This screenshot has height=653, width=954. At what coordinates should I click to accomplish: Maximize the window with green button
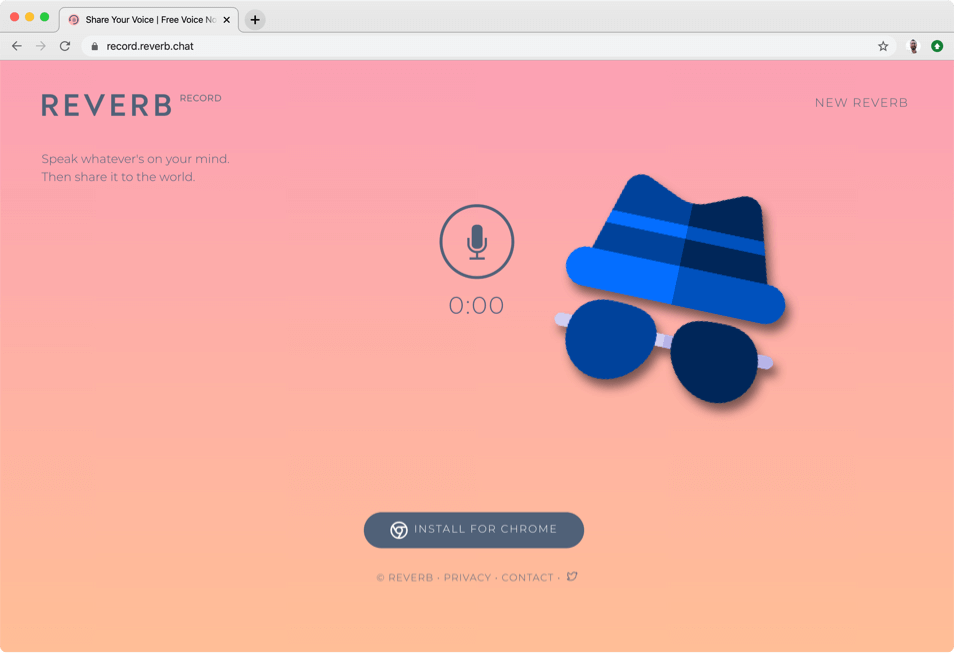coord(44,17)
